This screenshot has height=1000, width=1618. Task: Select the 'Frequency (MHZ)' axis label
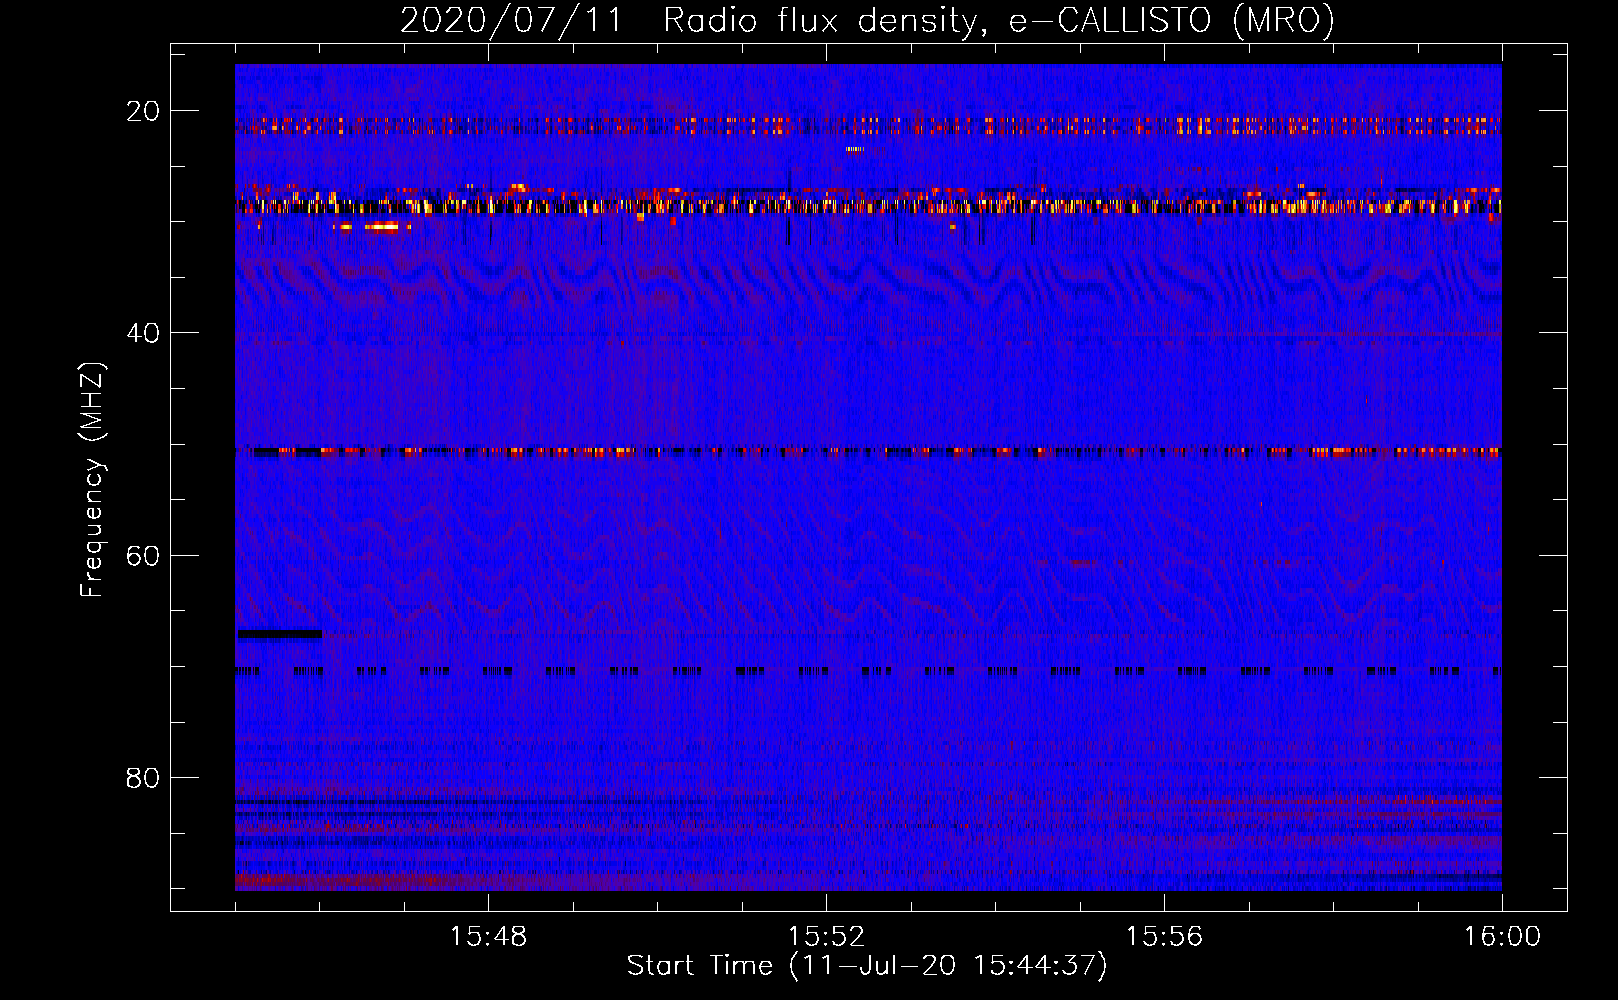[92, 480]
